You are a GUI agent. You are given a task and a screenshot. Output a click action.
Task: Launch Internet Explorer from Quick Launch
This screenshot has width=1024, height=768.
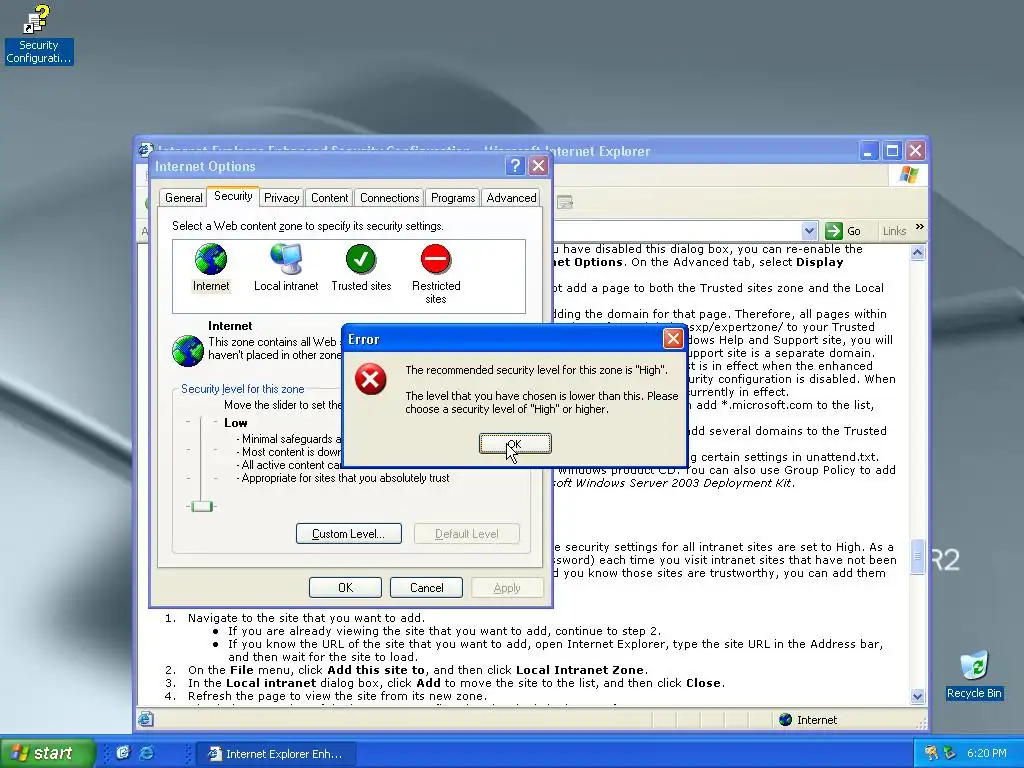pos(148,753)
